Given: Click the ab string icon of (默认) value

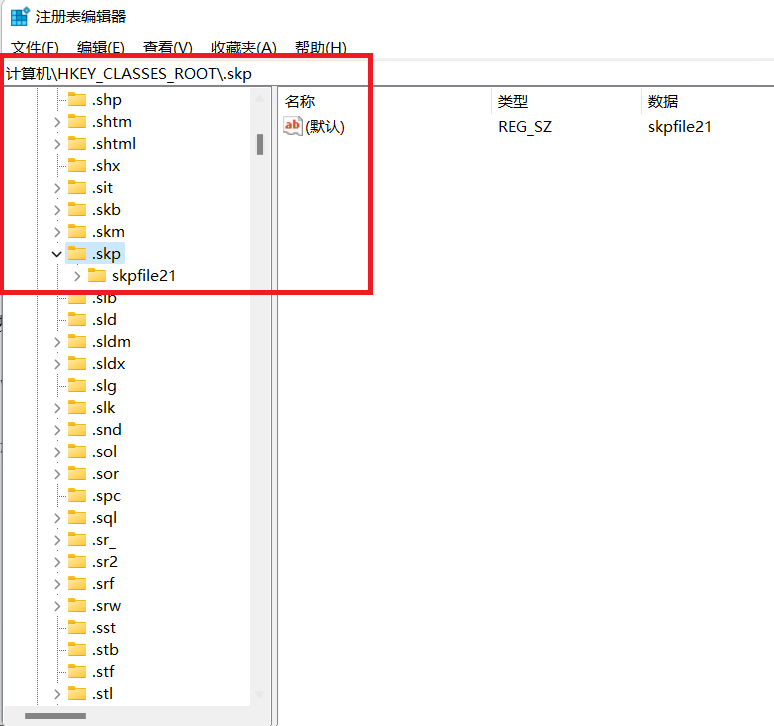Looking at the screenshot, I should click(x=293, y=126).
